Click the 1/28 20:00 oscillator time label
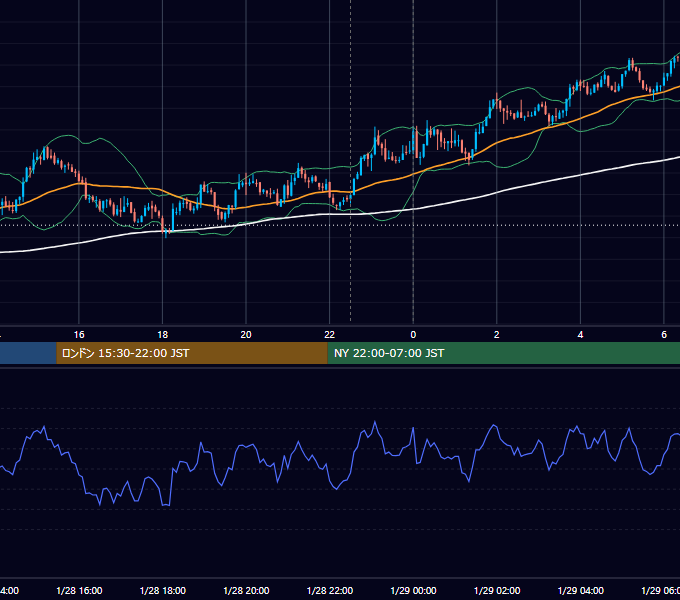Image resolution: width=680 pixels, height=600 pixels. coord(246,590)
